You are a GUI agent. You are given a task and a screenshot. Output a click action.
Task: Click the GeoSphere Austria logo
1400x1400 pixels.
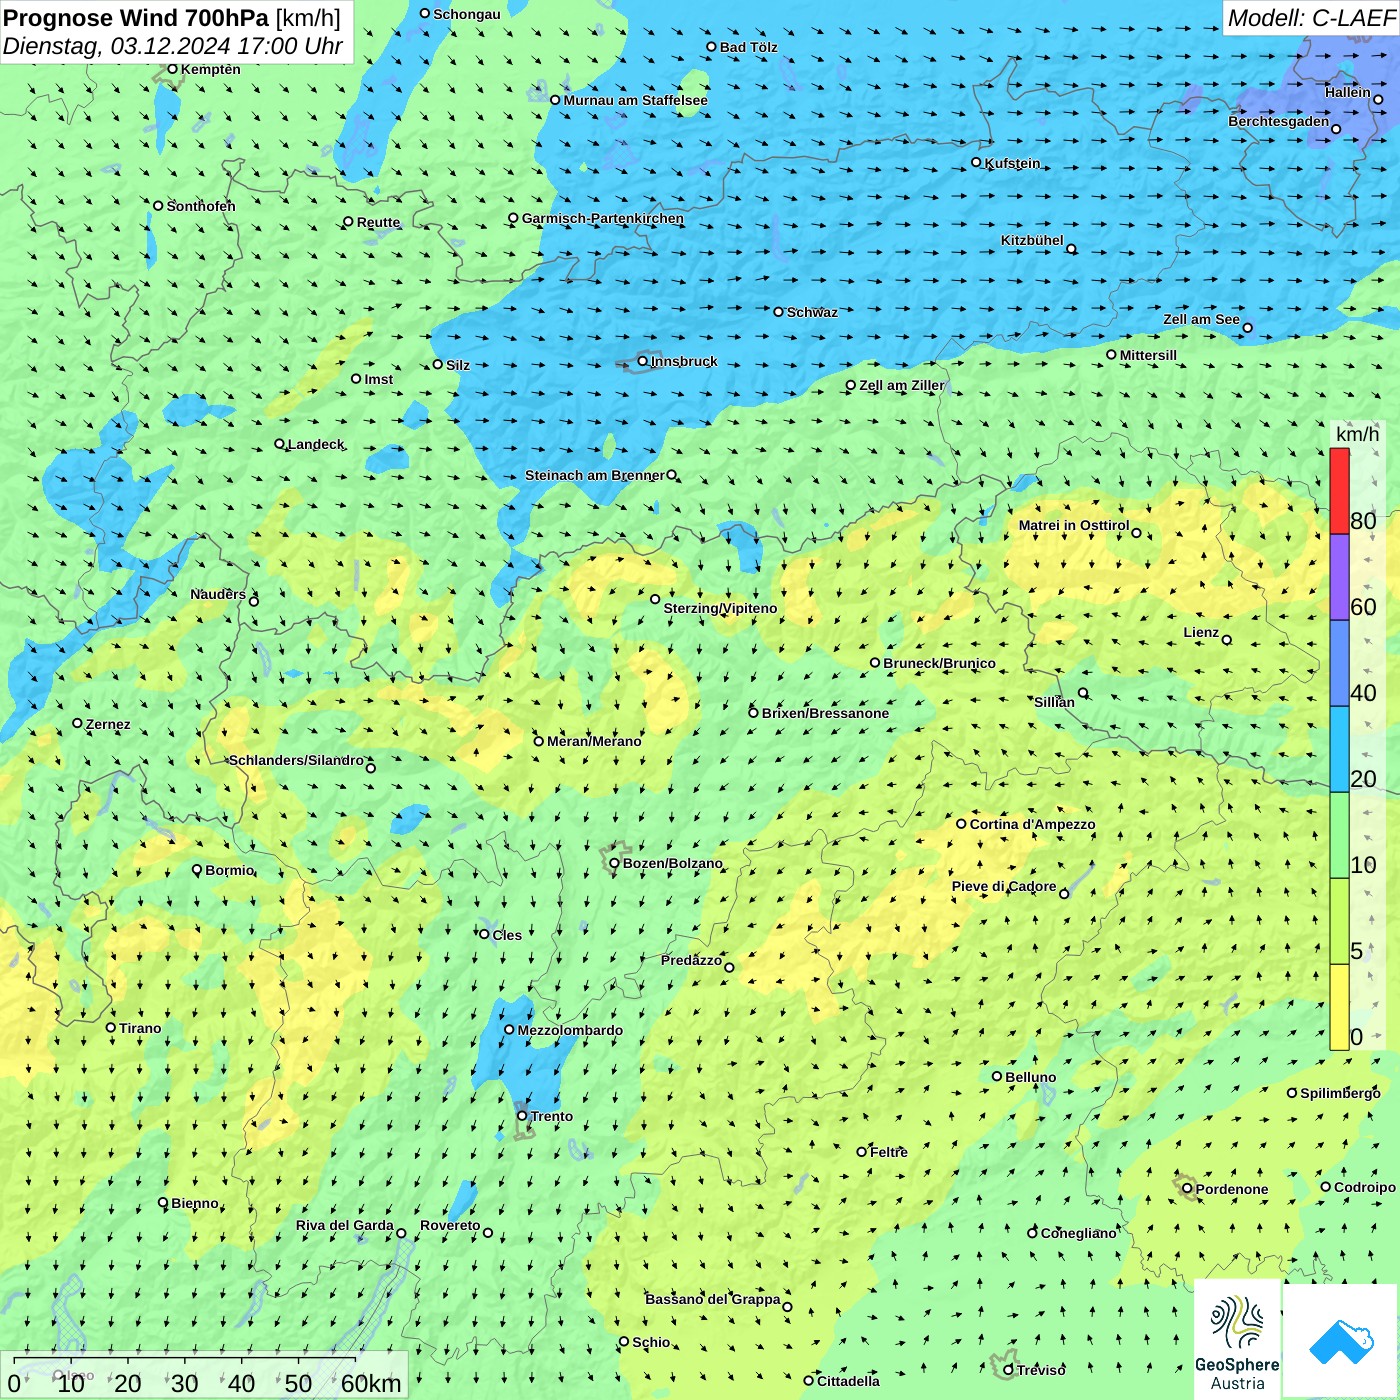coord(1237,1341)
